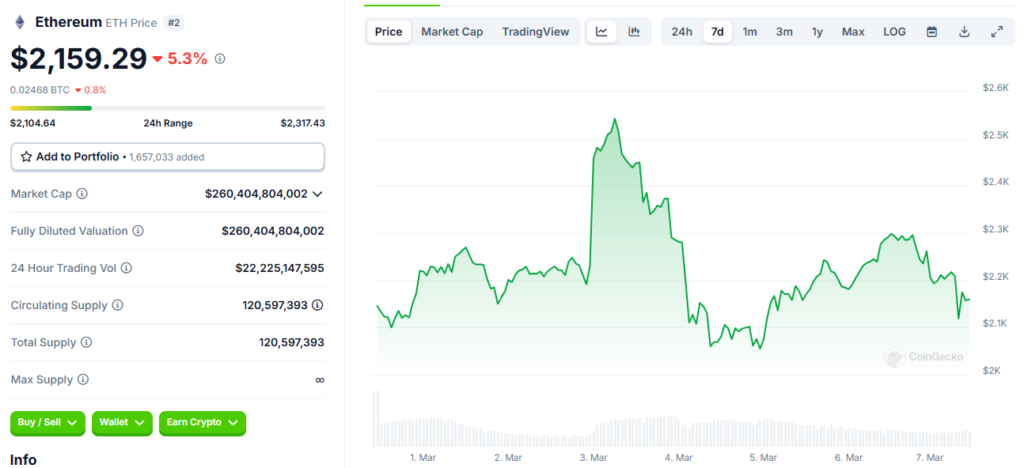Click the $2.5K price axis label
Image resolution: width=1024 pixels, height=468 pixels.
point(996,135)
